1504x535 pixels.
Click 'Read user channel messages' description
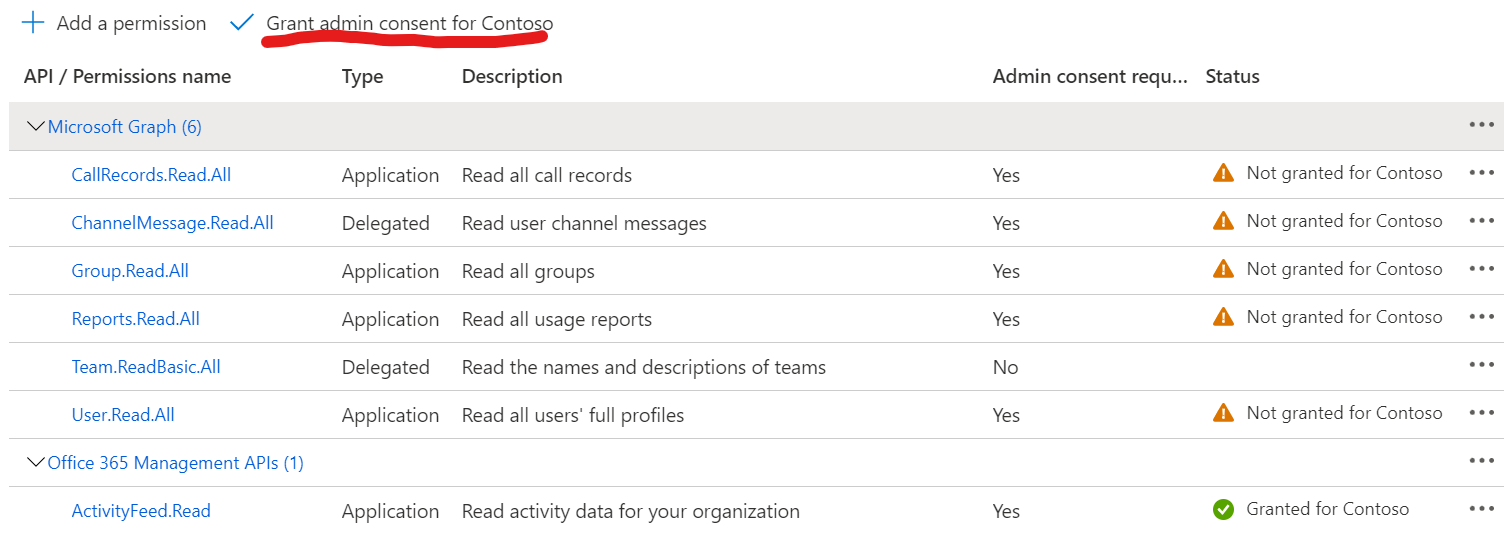[584, 223]
